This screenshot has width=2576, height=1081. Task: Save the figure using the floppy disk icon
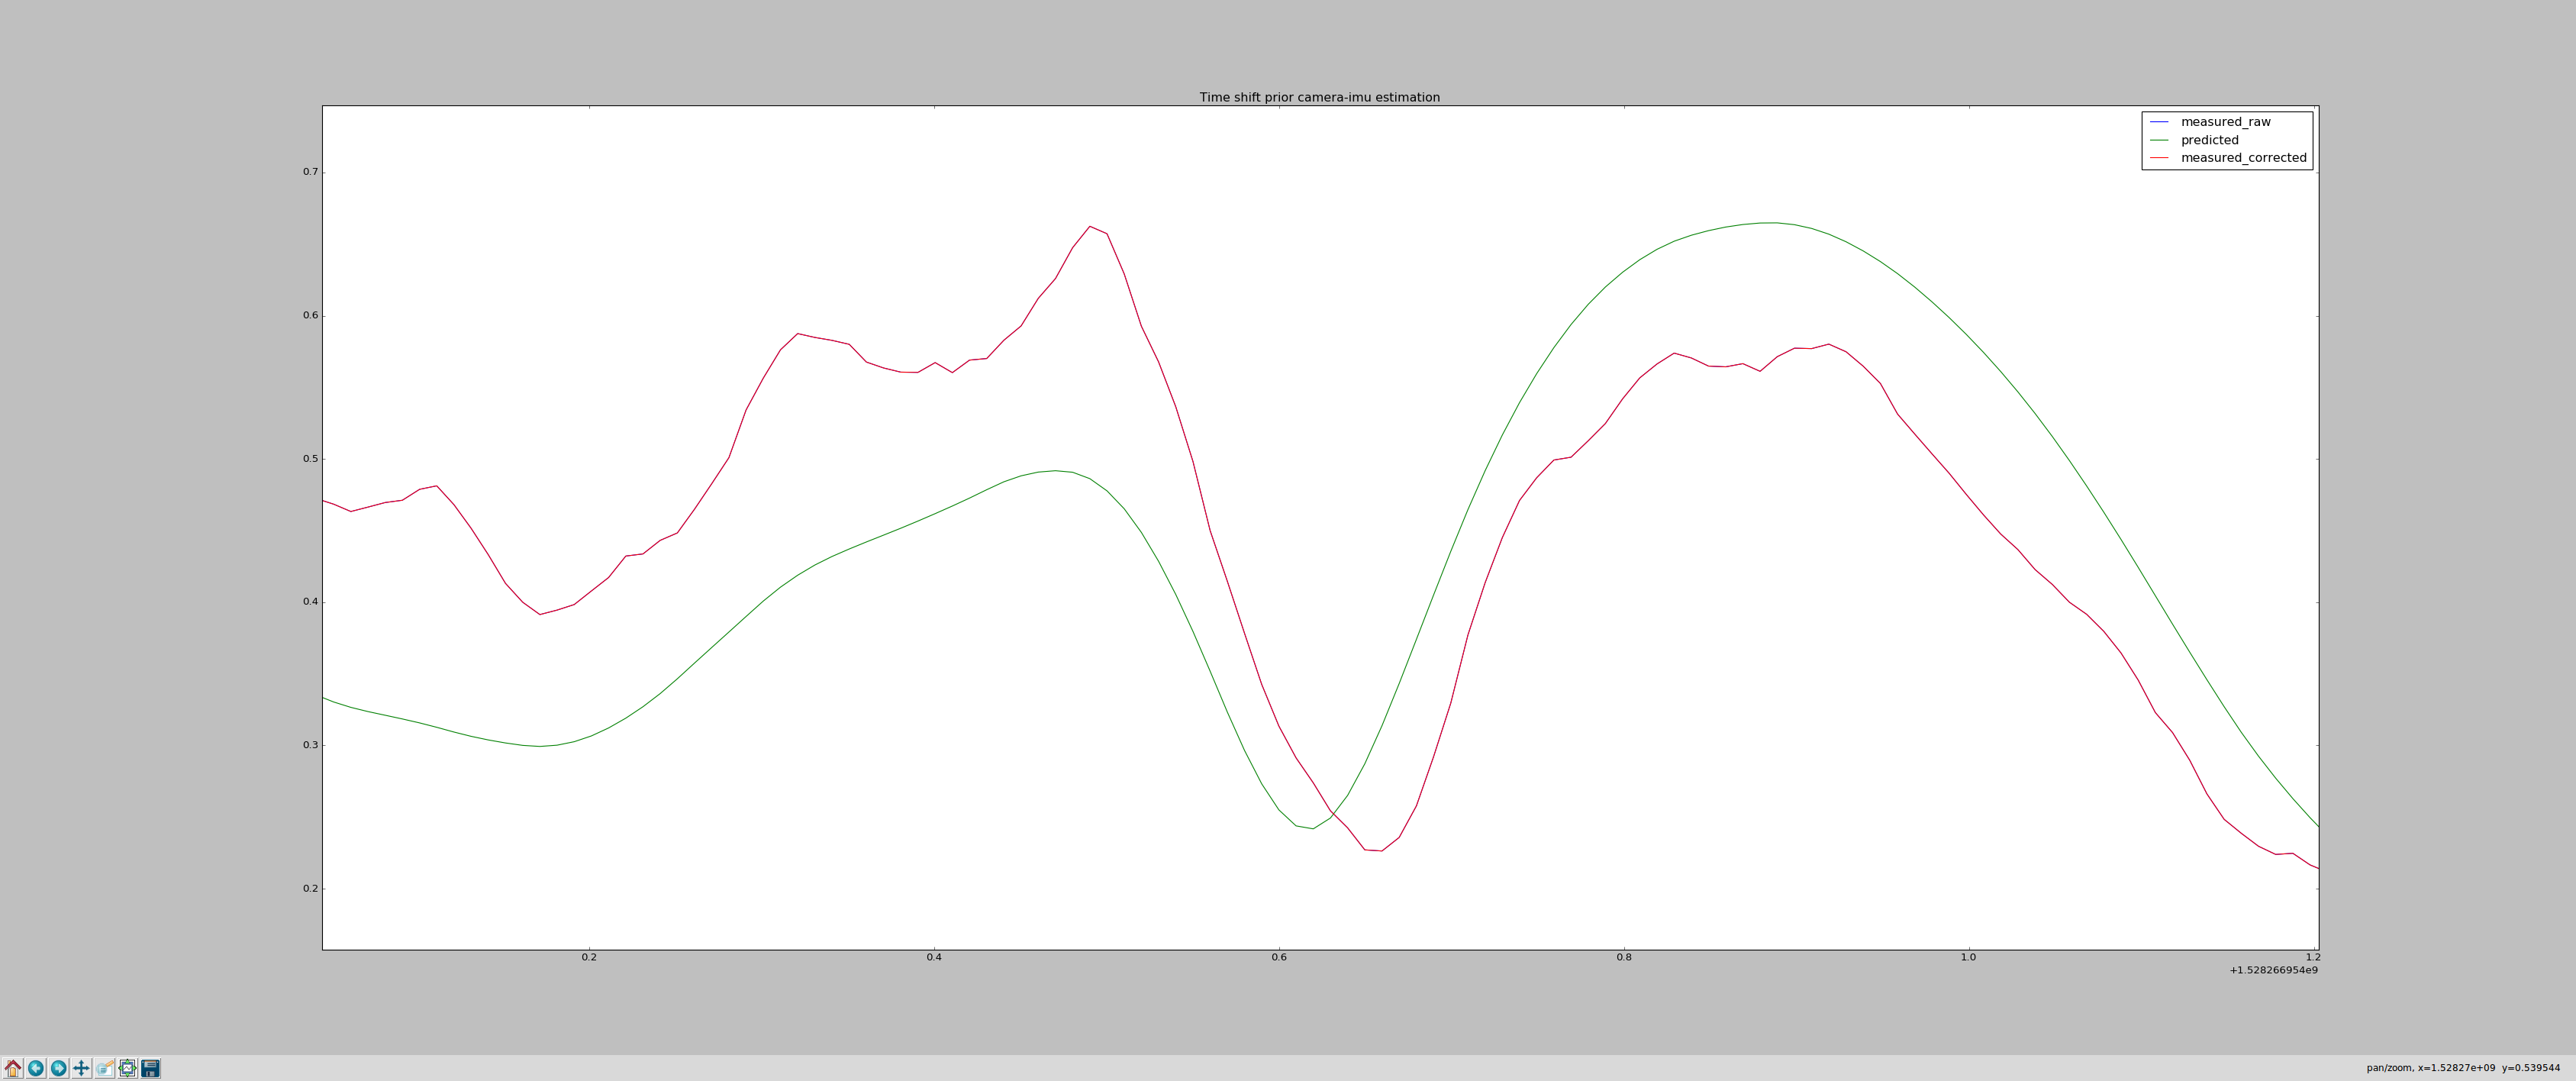click(150, 1068)
